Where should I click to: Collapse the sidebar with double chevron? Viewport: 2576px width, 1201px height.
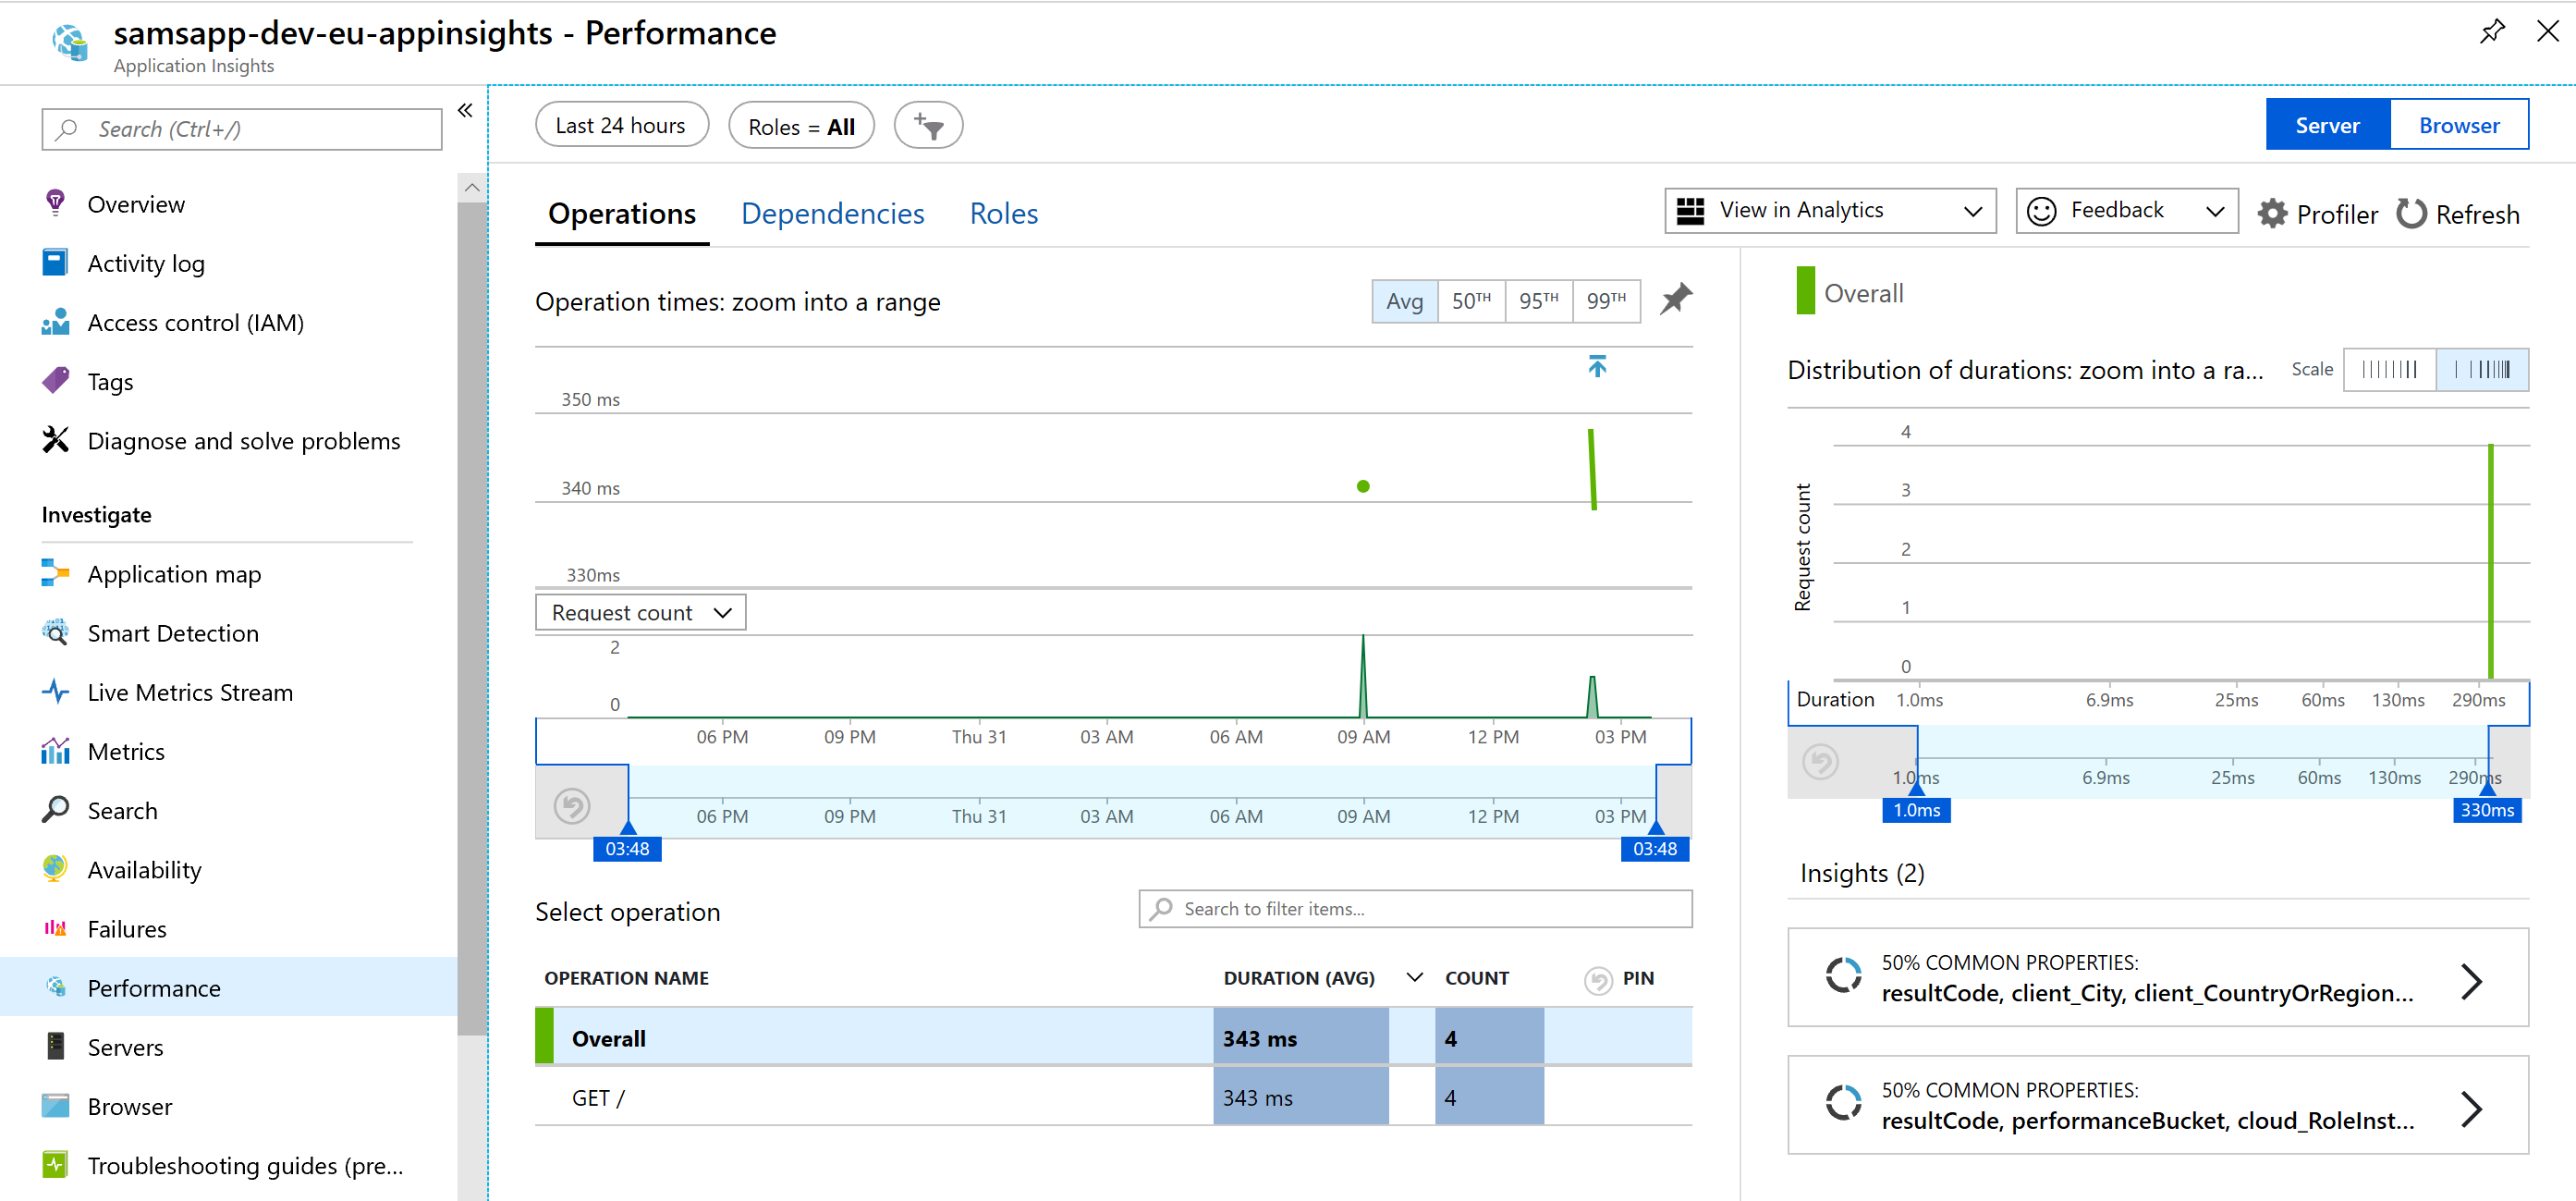(x=465, y=111)
